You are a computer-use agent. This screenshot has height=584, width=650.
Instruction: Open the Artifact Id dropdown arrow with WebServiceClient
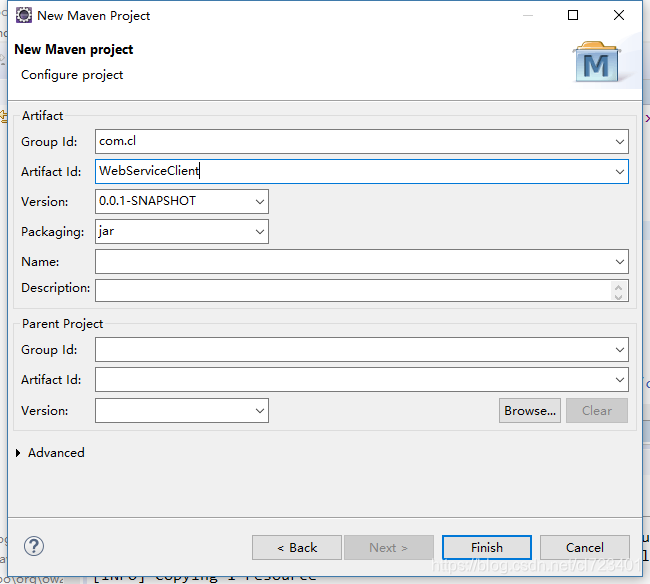[620, 172]
